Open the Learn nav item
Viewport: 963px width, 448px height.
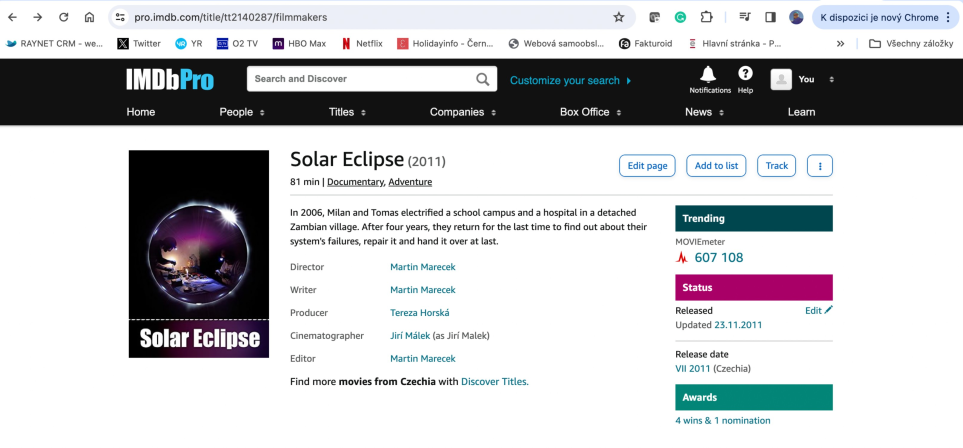tap(801, 112)
